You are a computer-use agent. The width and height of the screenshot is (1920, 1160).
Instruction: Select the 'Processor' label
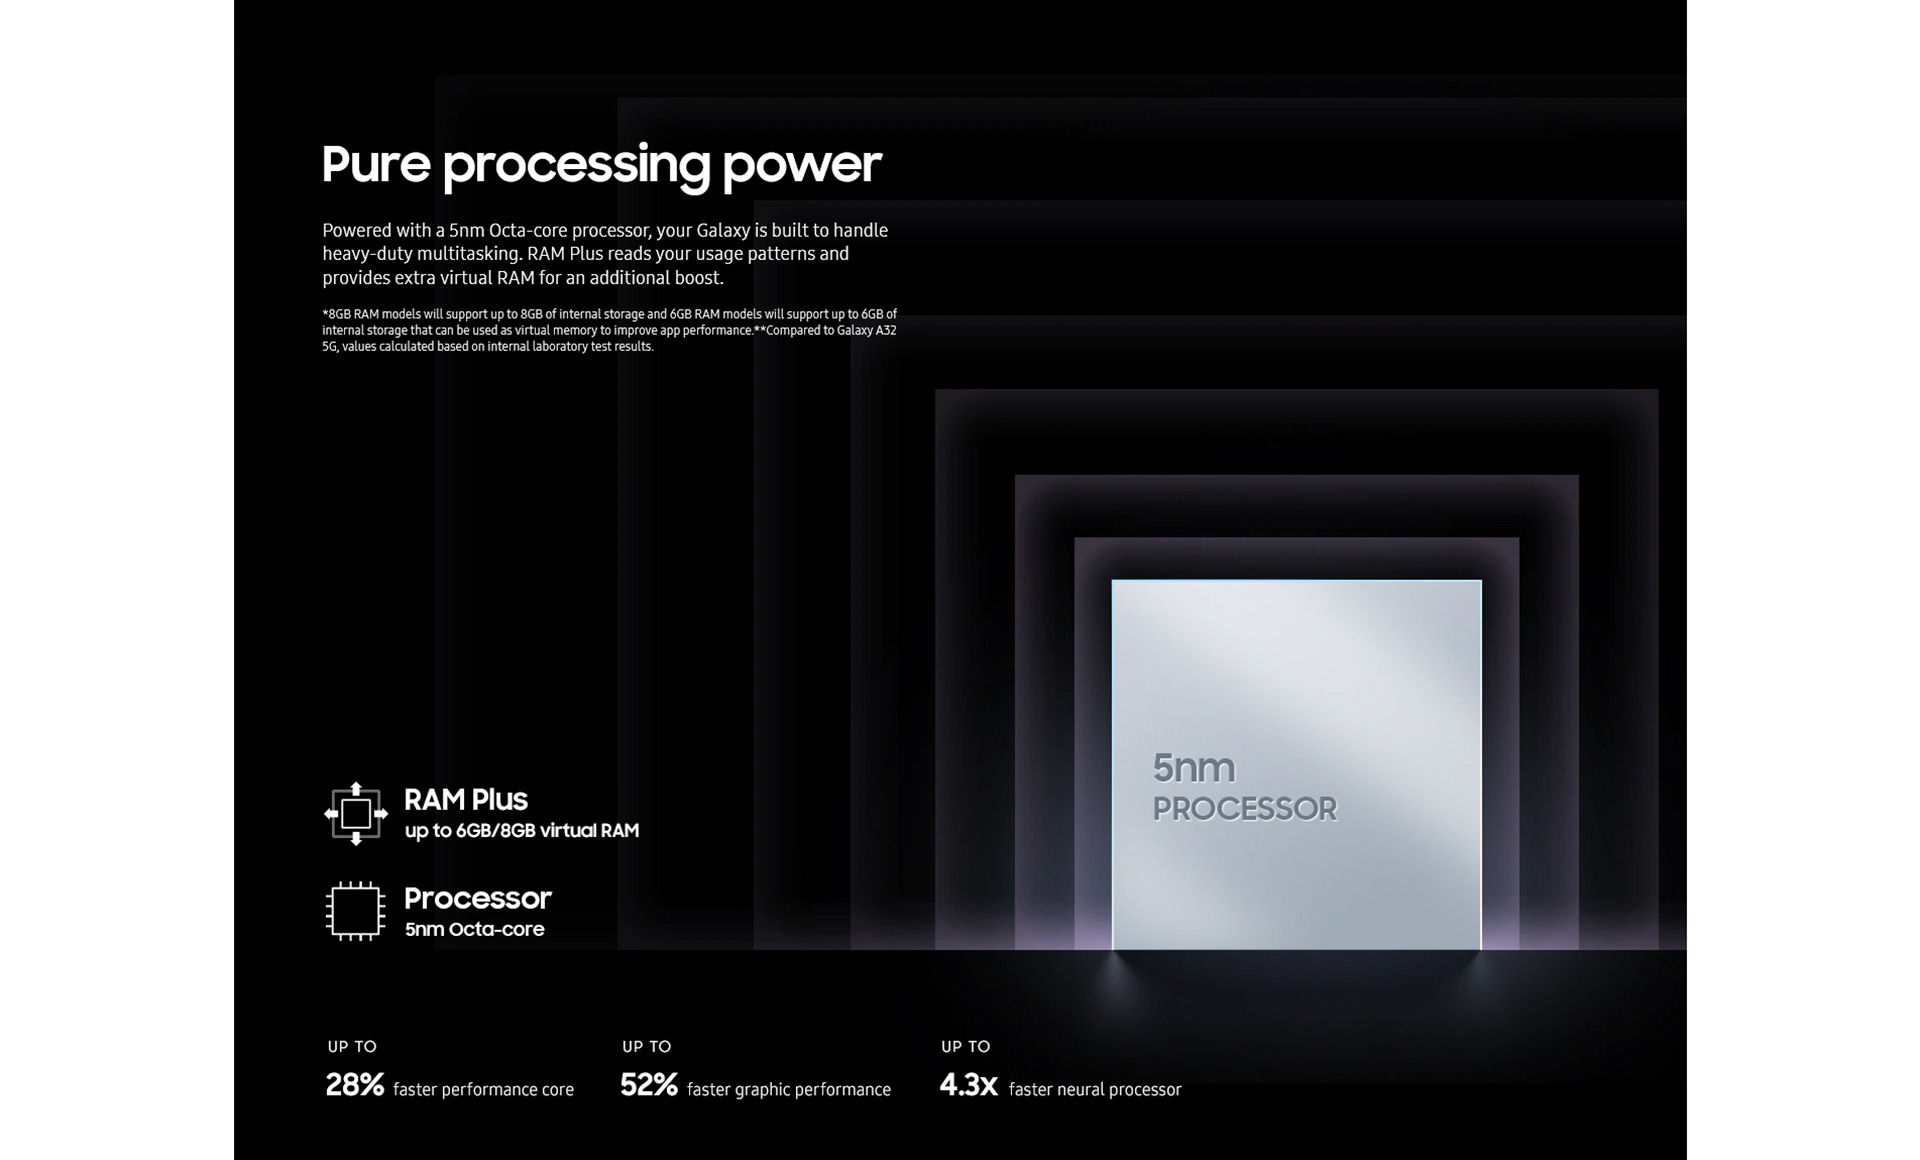[x=477, y=898]
